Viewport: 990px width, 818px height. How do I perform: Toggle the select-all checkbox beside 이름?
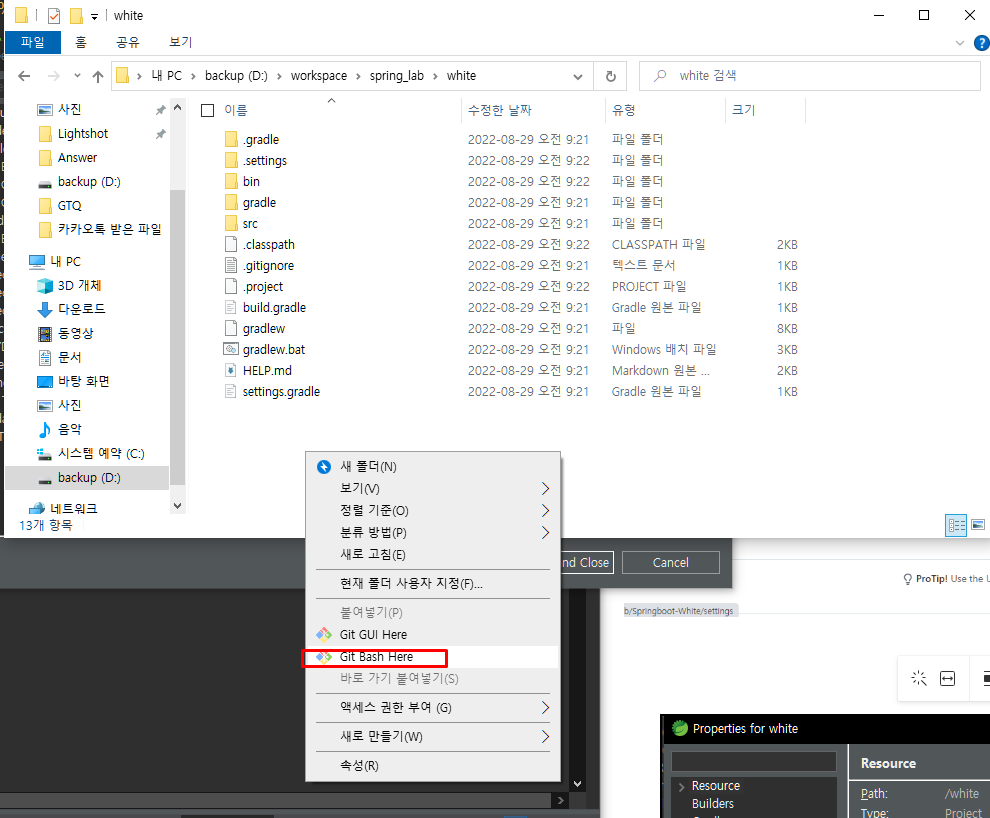[x=208, y=110]
